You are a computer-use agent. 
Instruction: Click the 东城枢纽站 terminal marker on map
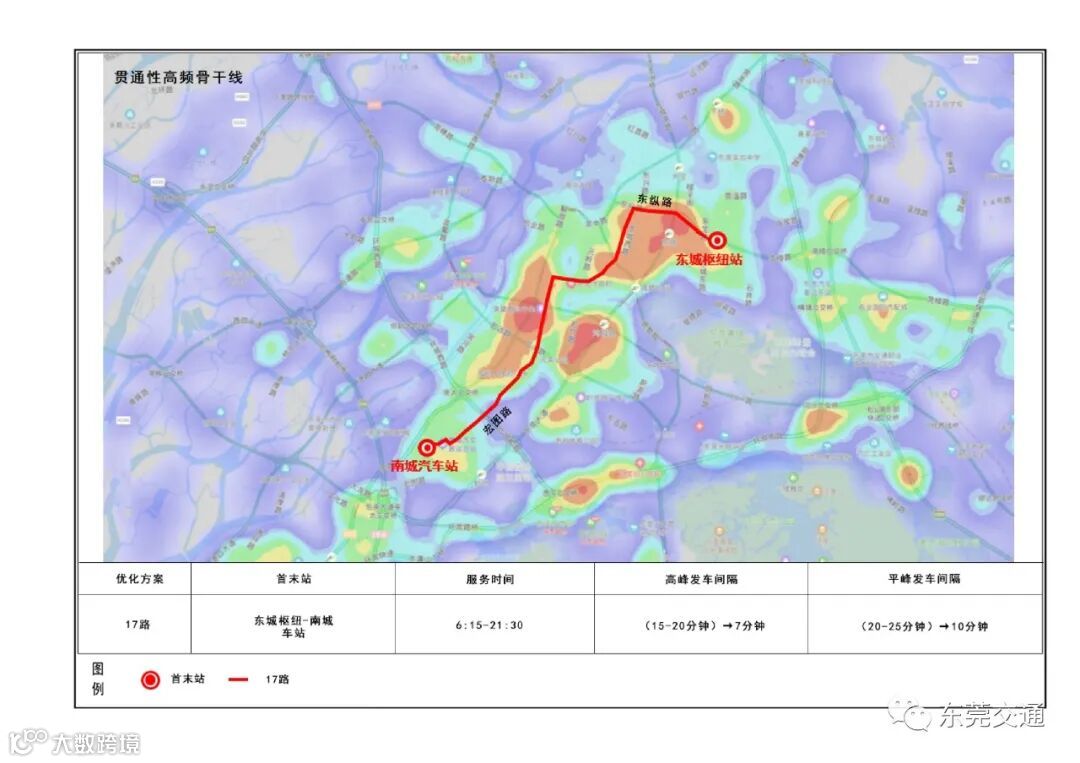tap(717, 241)
